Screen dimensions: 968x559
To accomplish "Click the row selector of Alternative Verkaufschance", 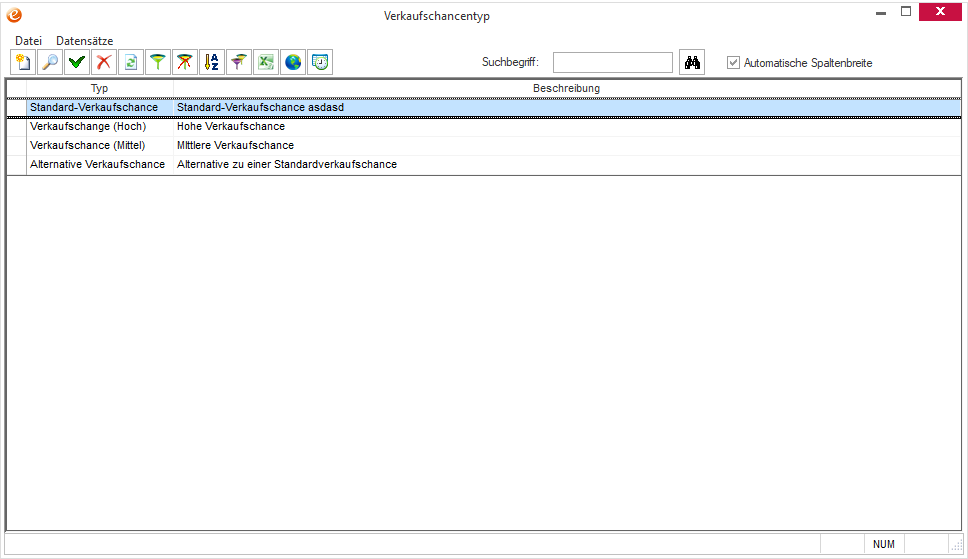I will coord(17,165).
